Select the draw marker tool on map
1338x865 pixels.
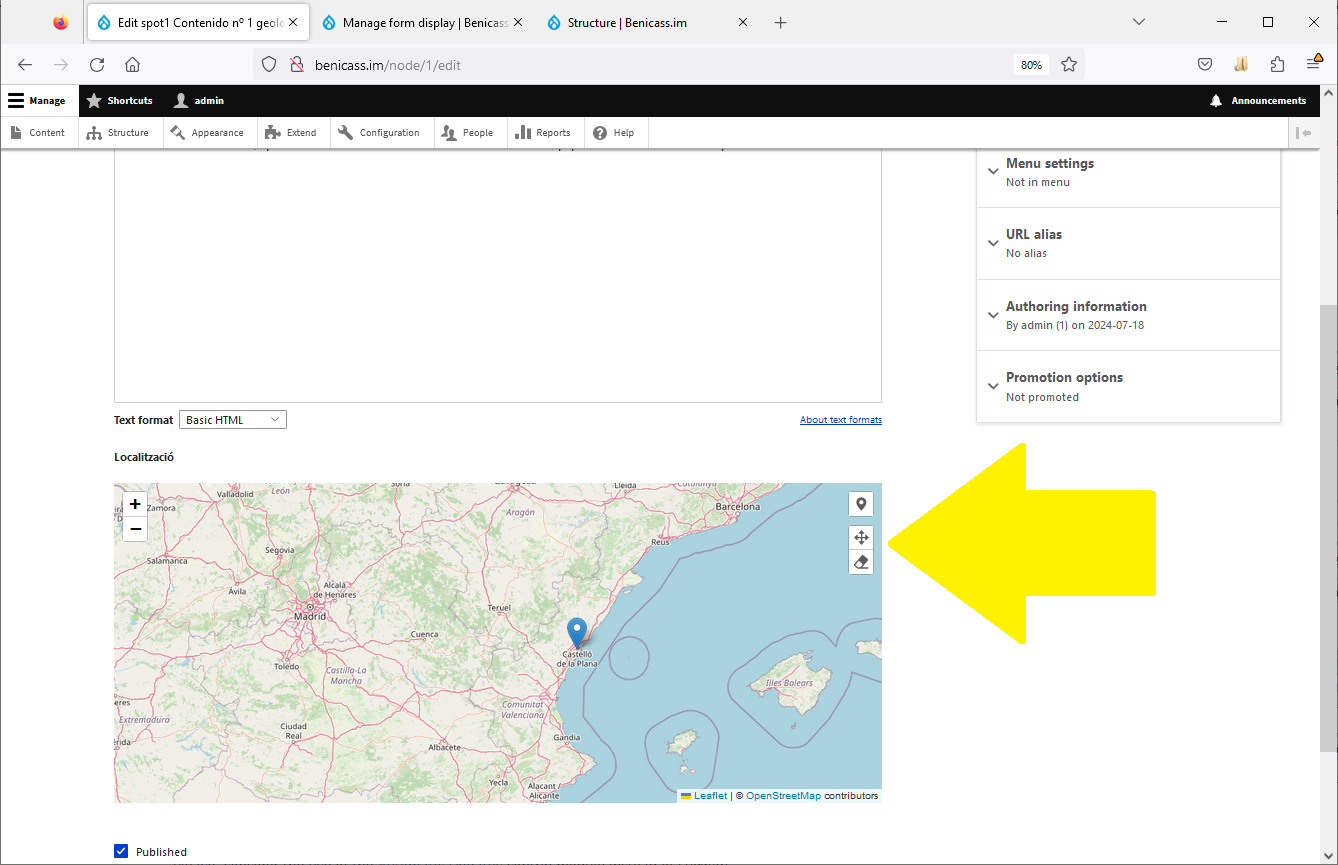861,505
